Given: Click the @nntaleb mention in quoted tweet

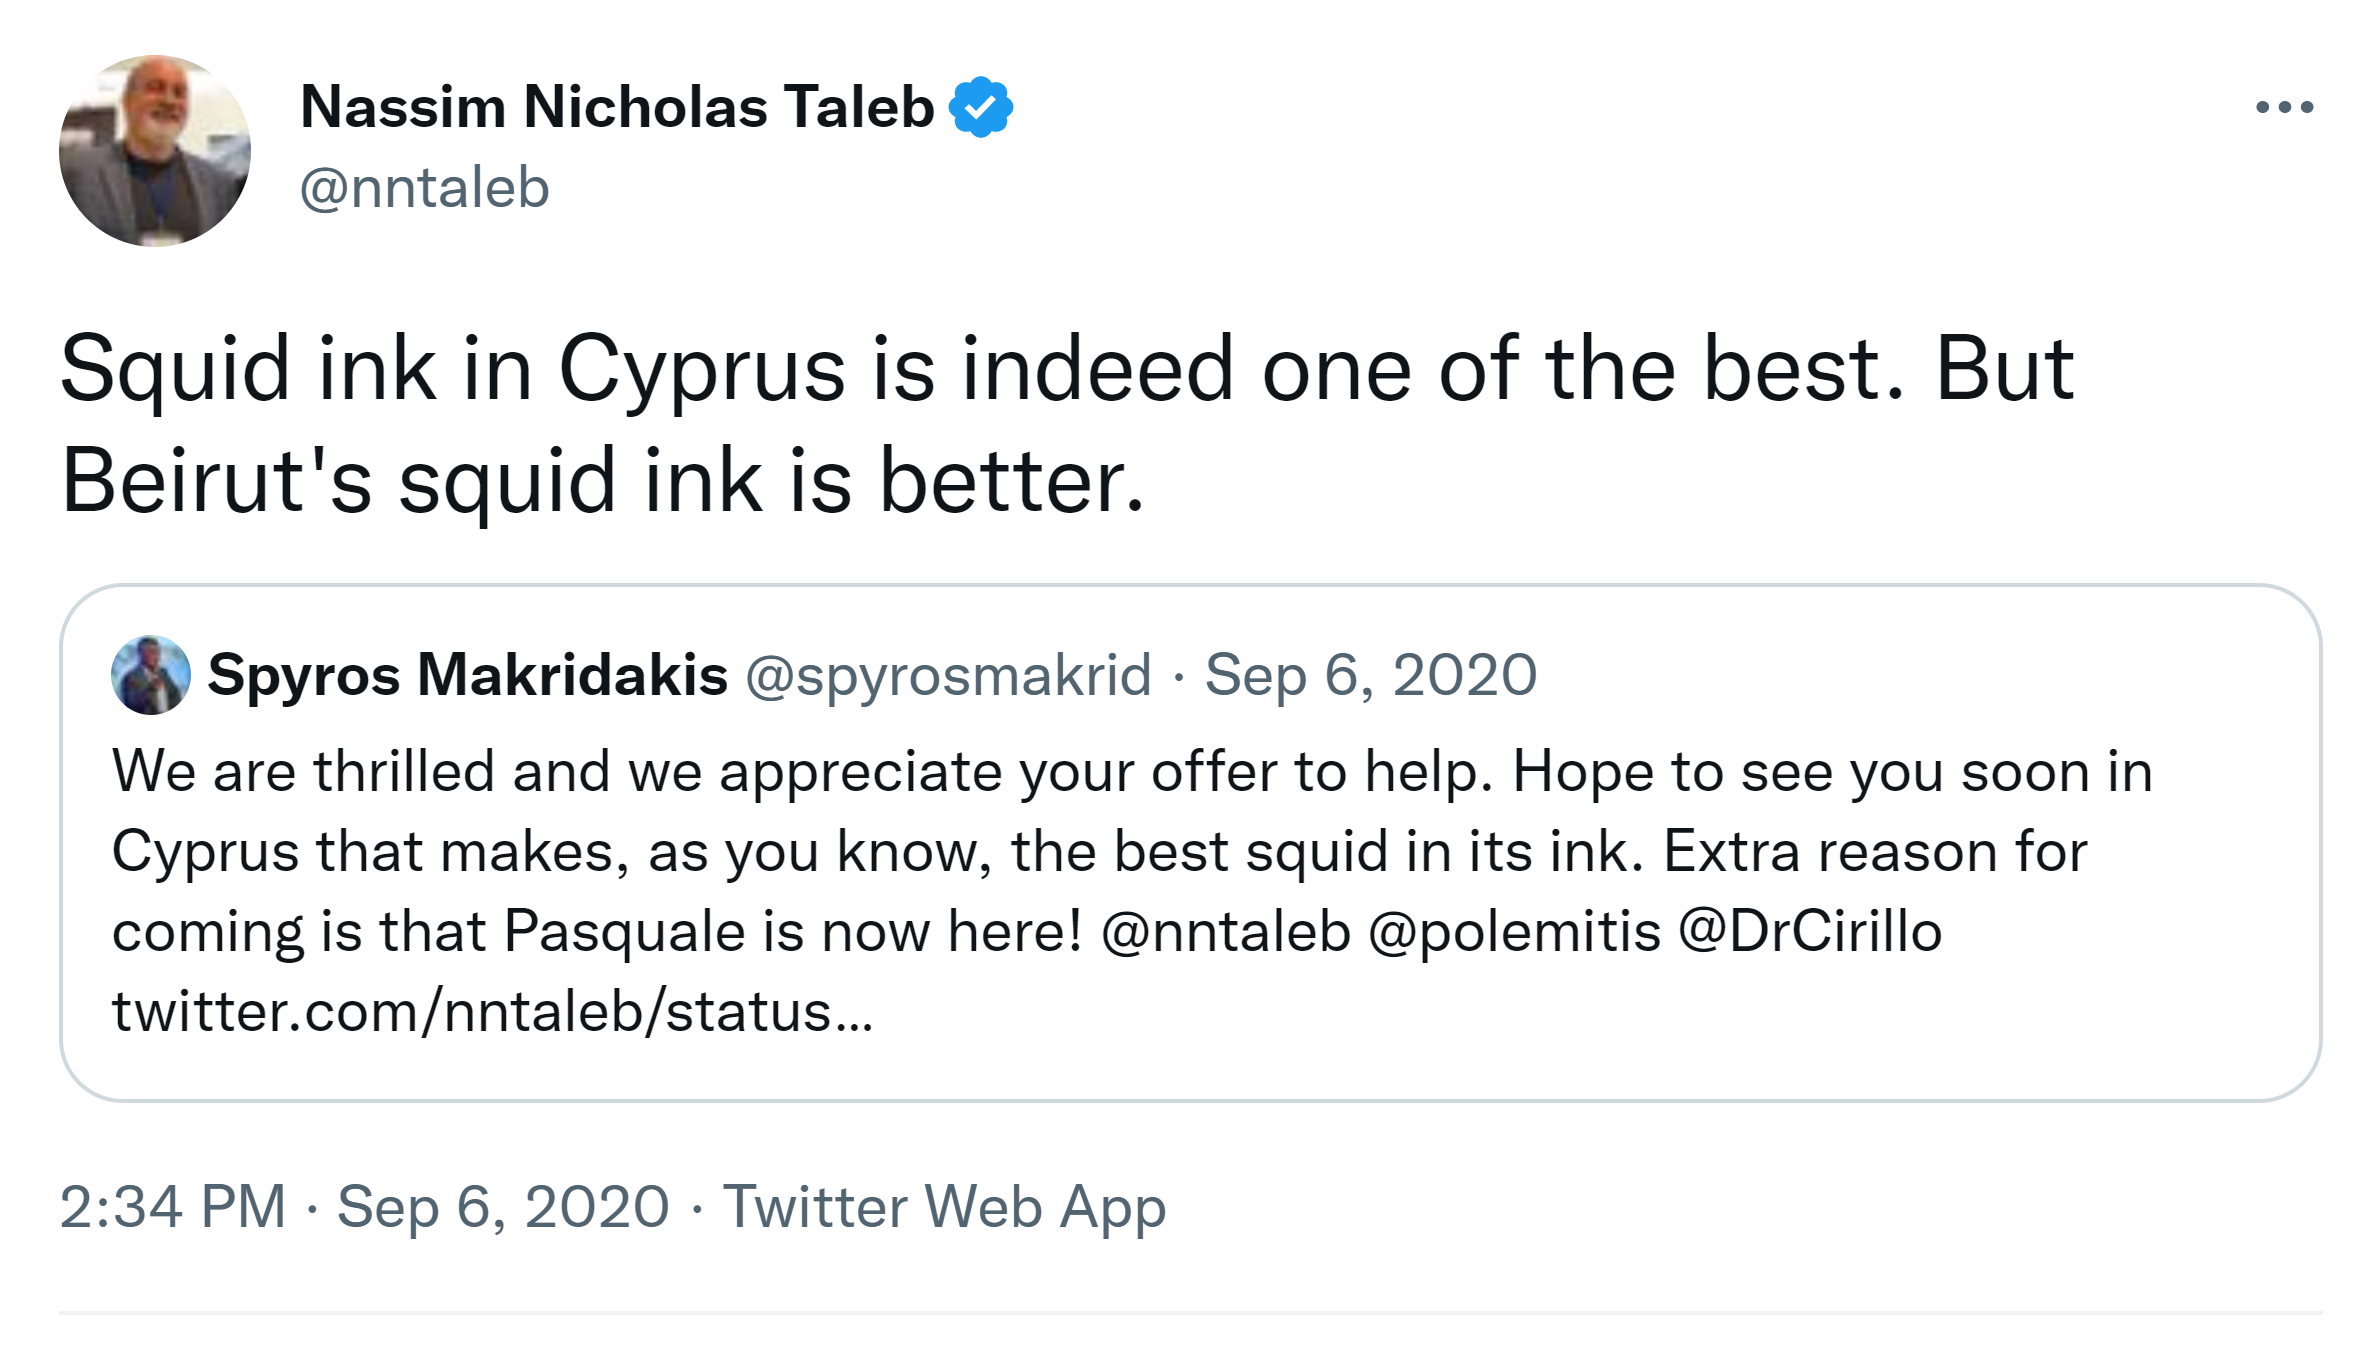Looking at the screenshot, I should point(1225,932).
